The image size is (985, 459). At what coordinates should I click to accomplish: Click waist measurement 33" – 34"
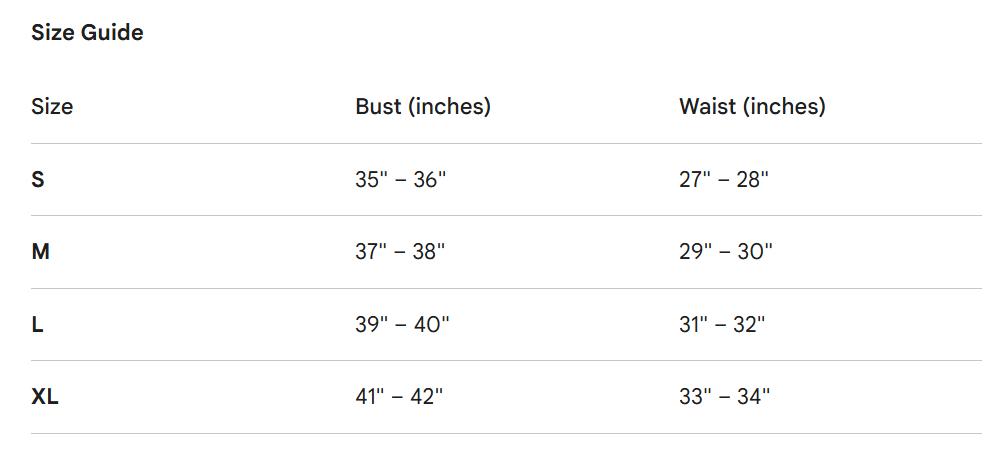[725, 397]
